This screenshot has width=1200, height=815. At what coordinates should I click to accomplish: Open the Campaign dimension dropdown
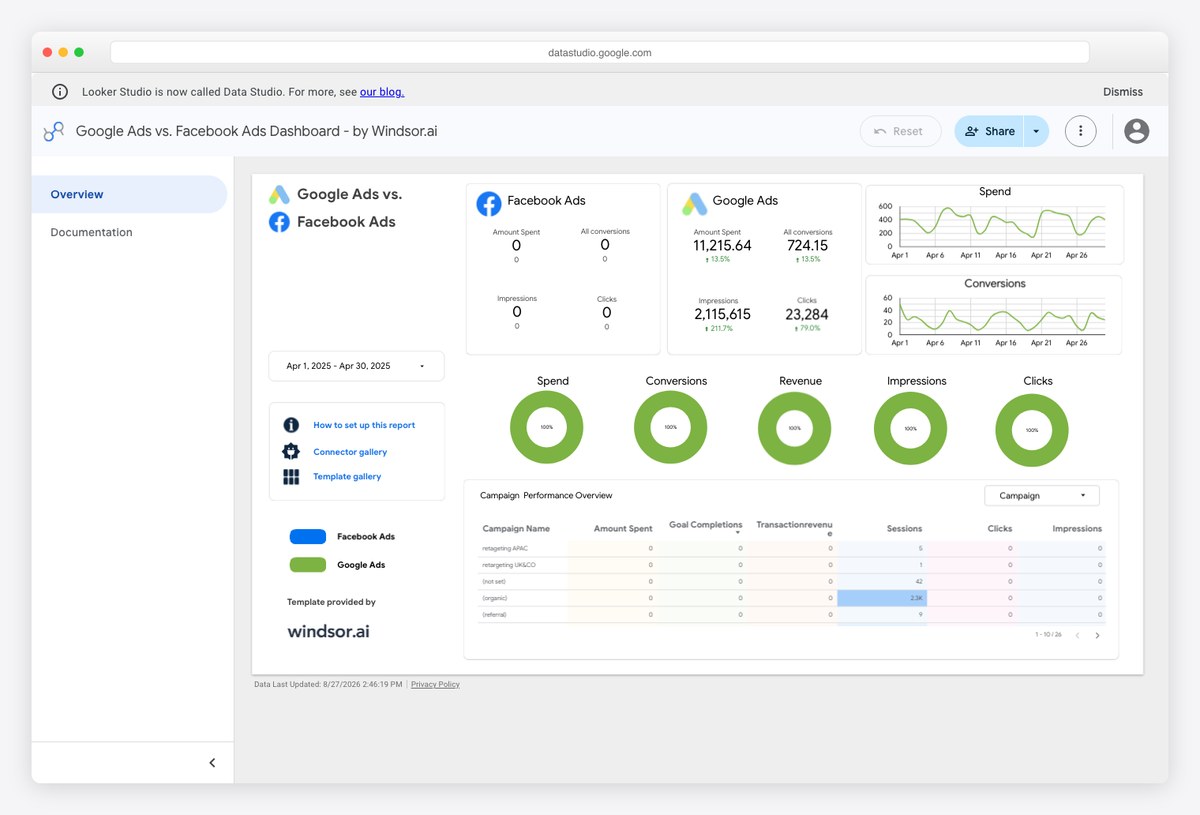coord(1042,496)
